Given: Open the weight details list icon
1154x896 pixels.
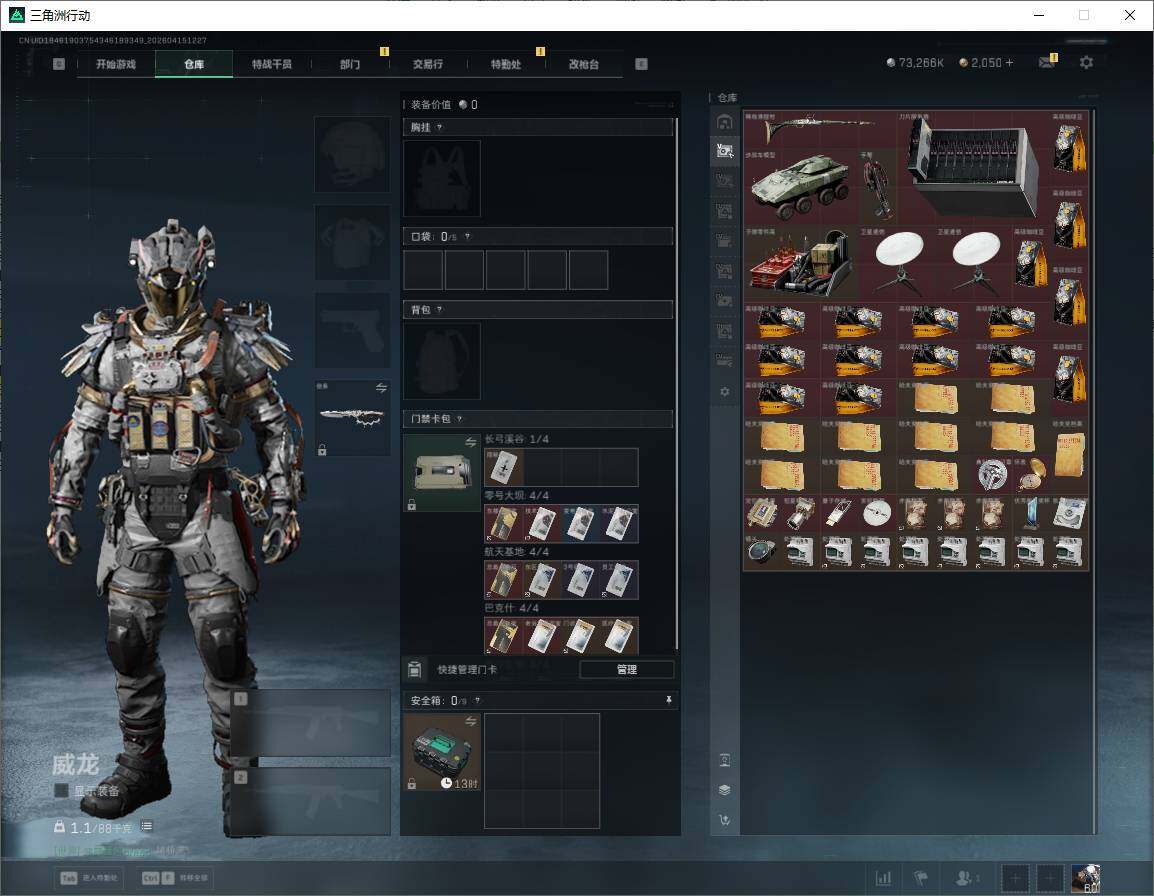Looking at the screenshot, I should pos(146,827).
